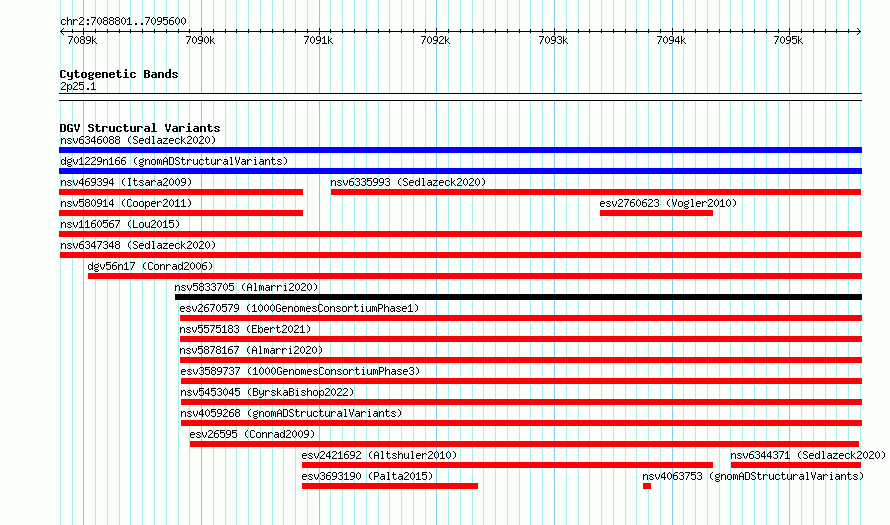This screenshot has width=890, height=525.
Task: Click the nsv6346088 (Sedlazeck2020) variant label
Action: point(138,140)
